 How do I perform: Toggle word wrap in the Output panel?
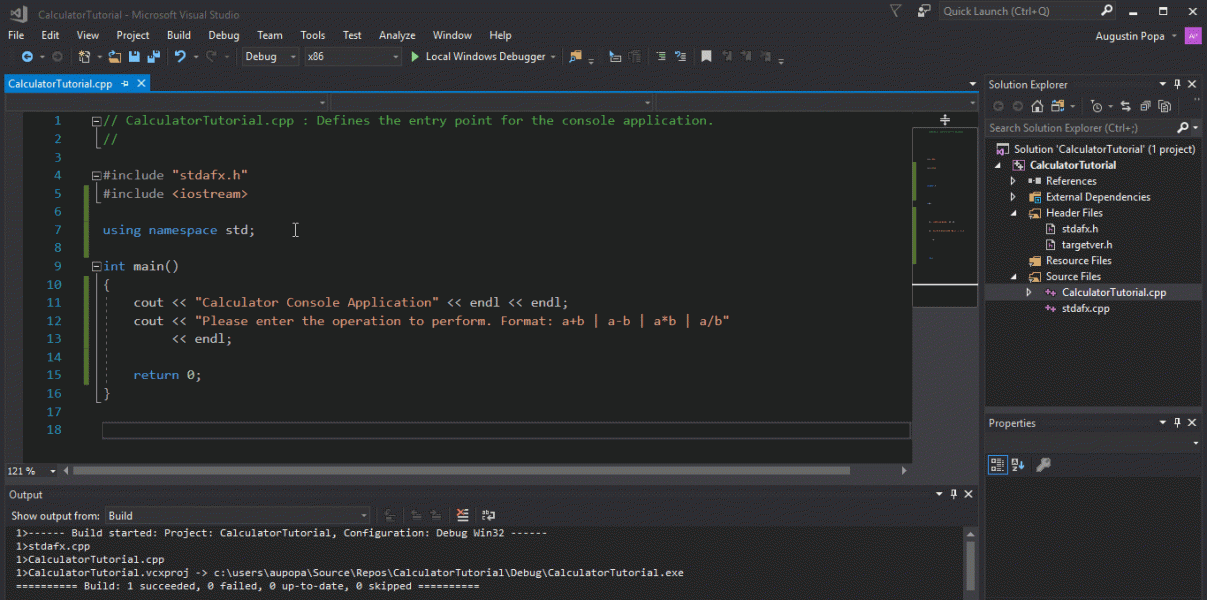(x=488, y=516)
